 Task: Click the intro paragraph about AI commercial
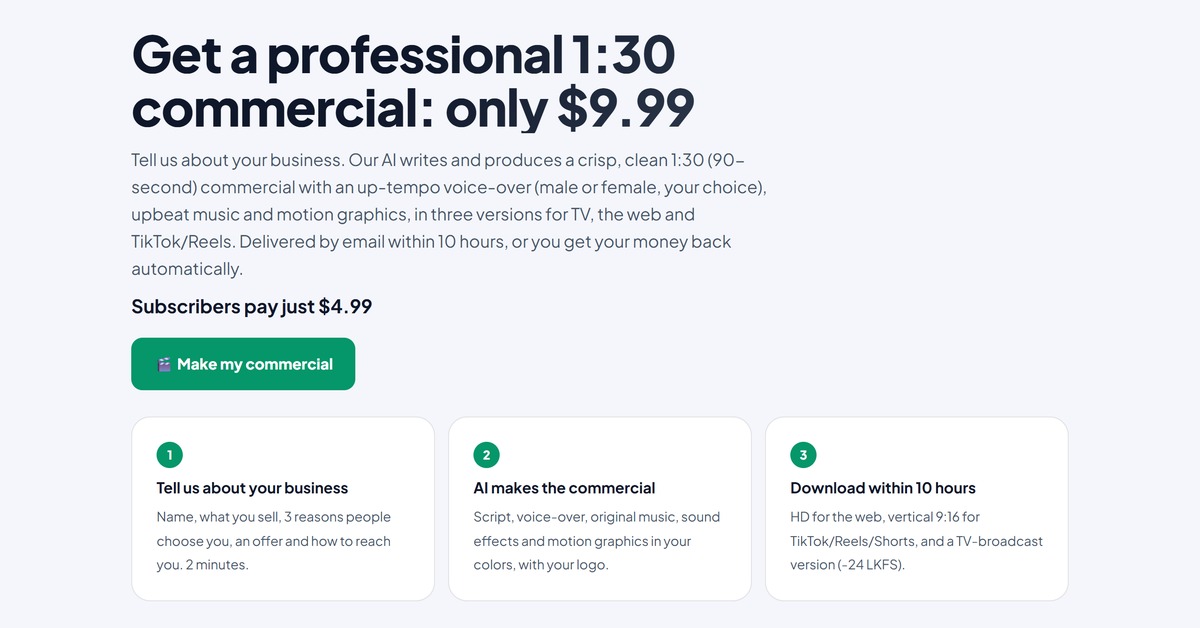449,214
